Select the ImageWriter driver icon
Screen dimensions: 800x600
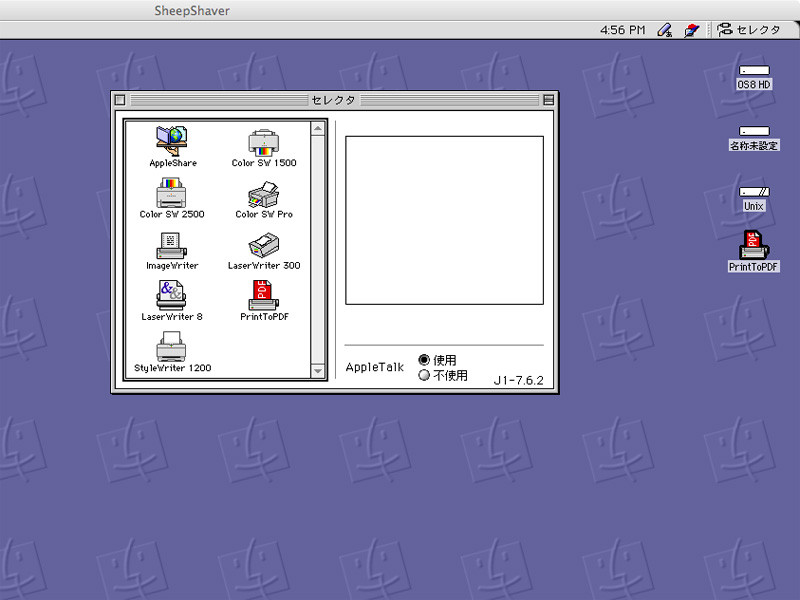pos(171,245)
